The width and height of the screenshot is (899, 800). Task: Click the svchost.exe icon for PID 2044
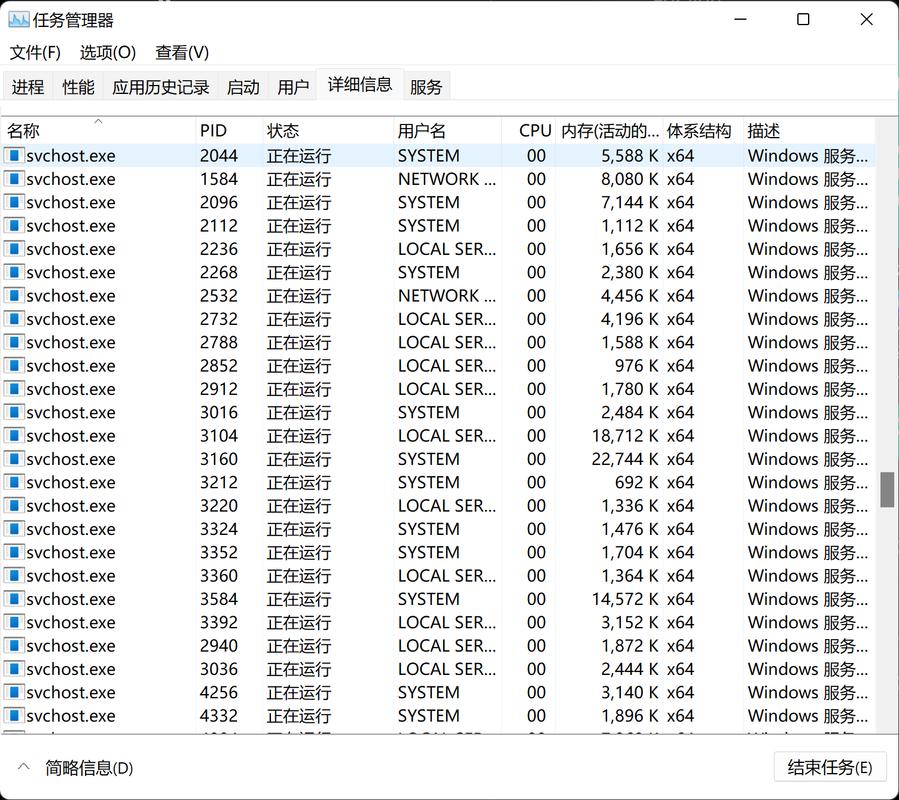click(13, 155)
